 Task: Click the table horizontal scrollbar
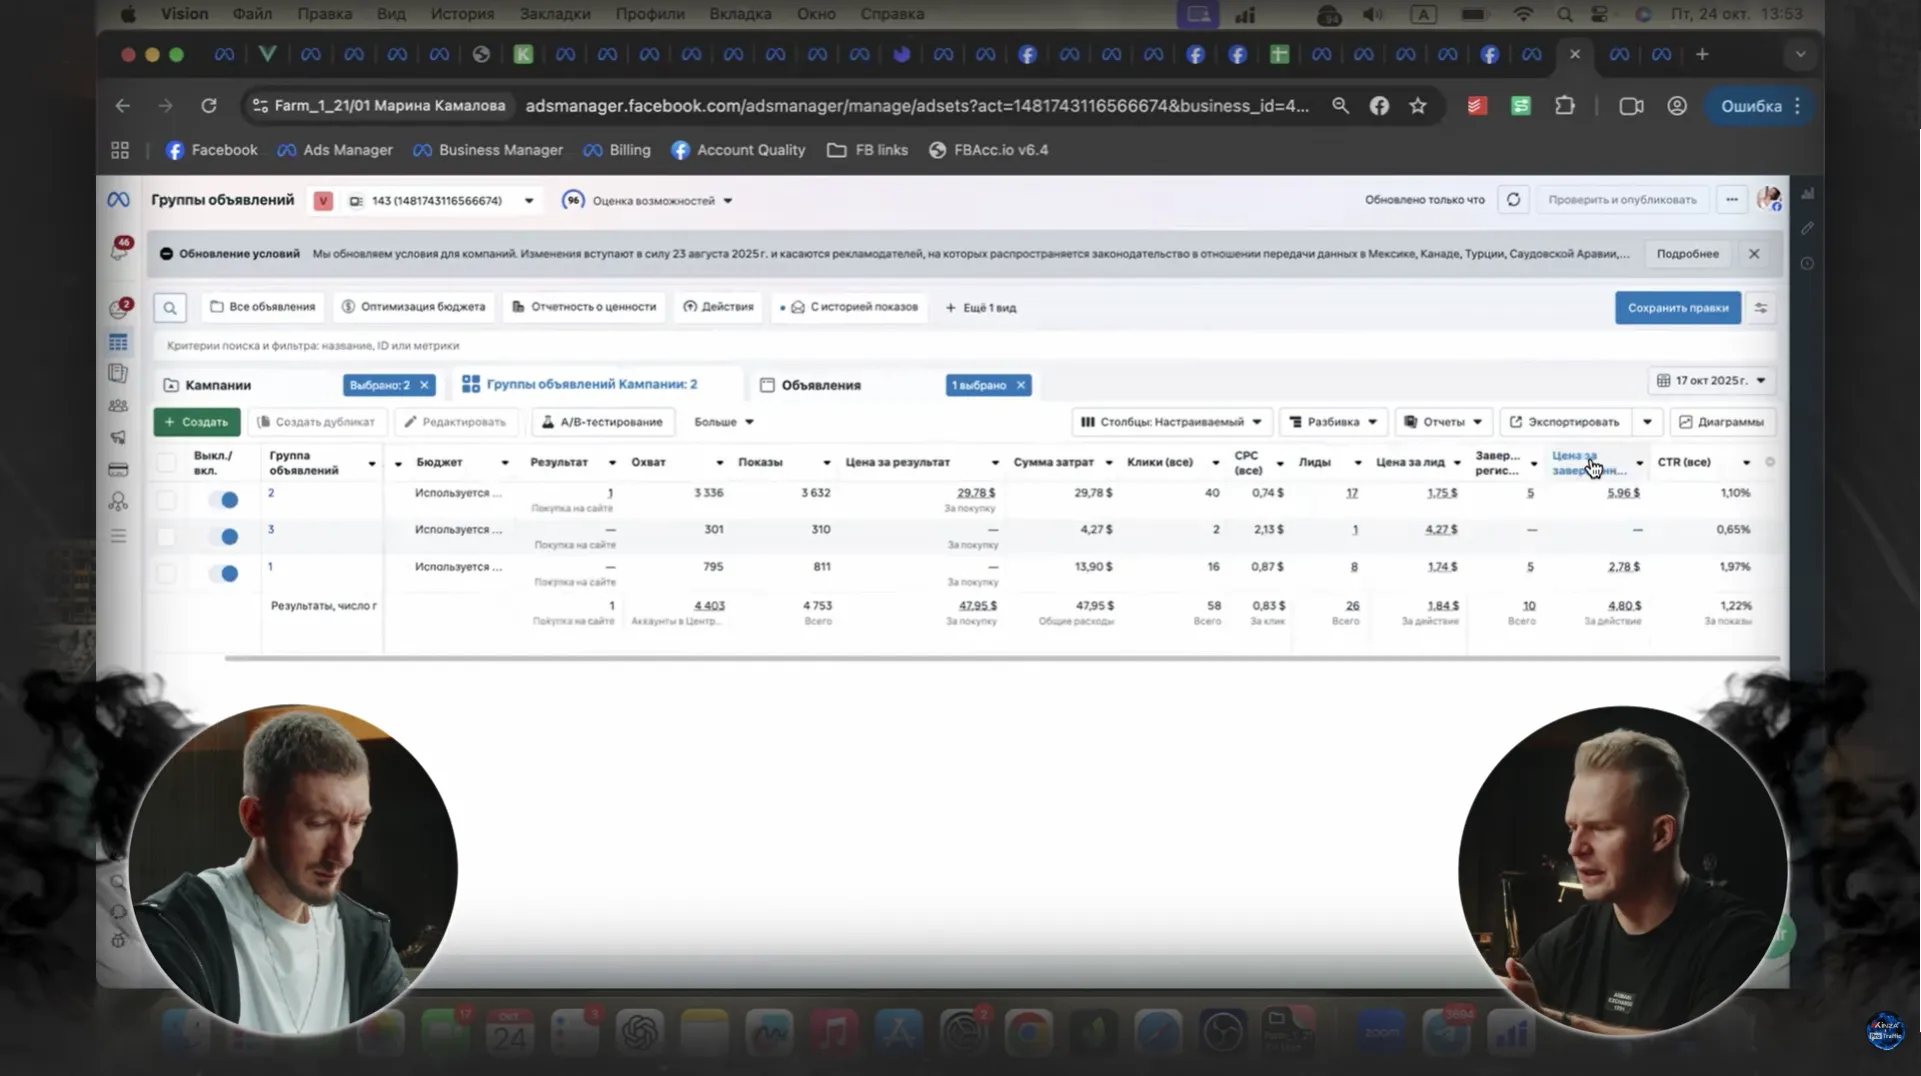[1002, 658]
